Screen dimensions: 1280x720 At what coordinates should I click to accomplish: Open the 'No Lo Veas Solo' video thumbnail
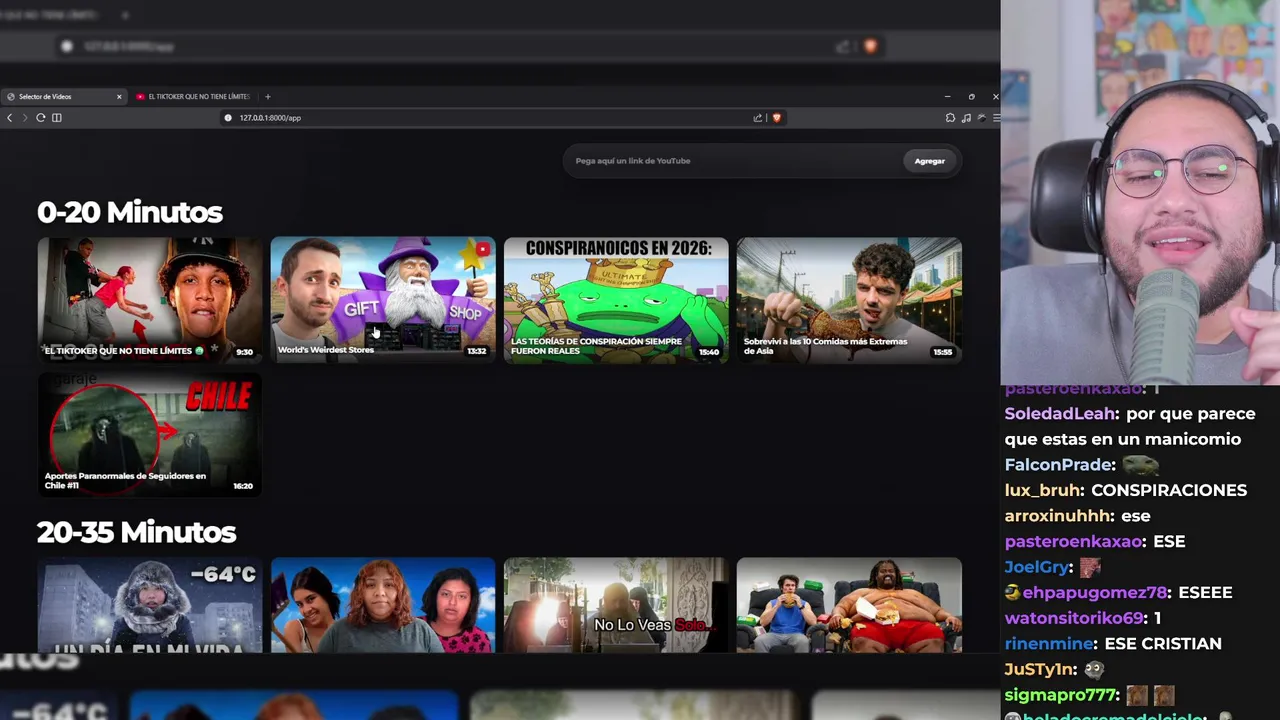[x=616, y=605]
